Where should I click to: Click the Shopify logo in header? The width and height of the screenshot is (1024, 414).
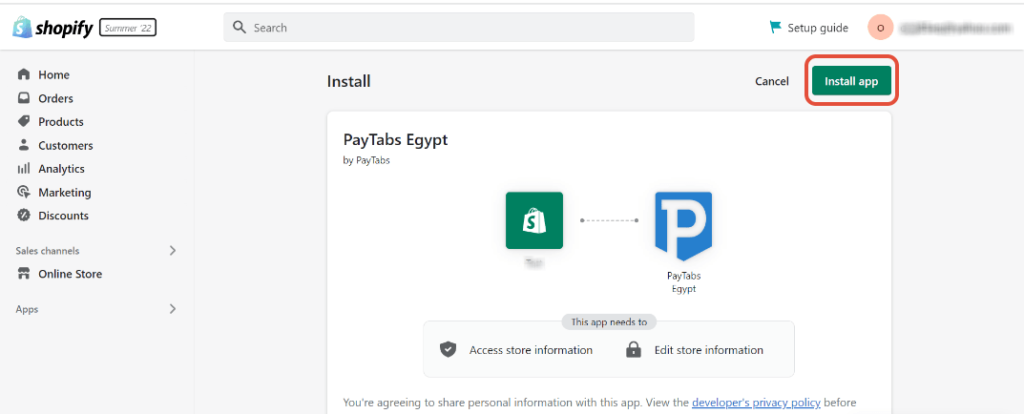(53, 28)
